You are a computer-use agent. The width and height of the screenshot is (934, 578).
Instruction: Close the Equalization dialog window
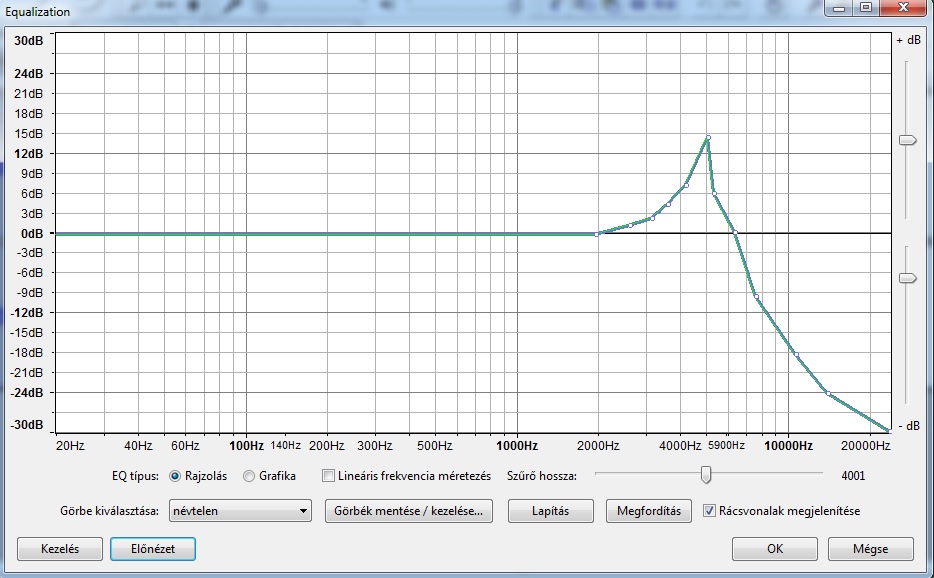click(x=902, y=9)
